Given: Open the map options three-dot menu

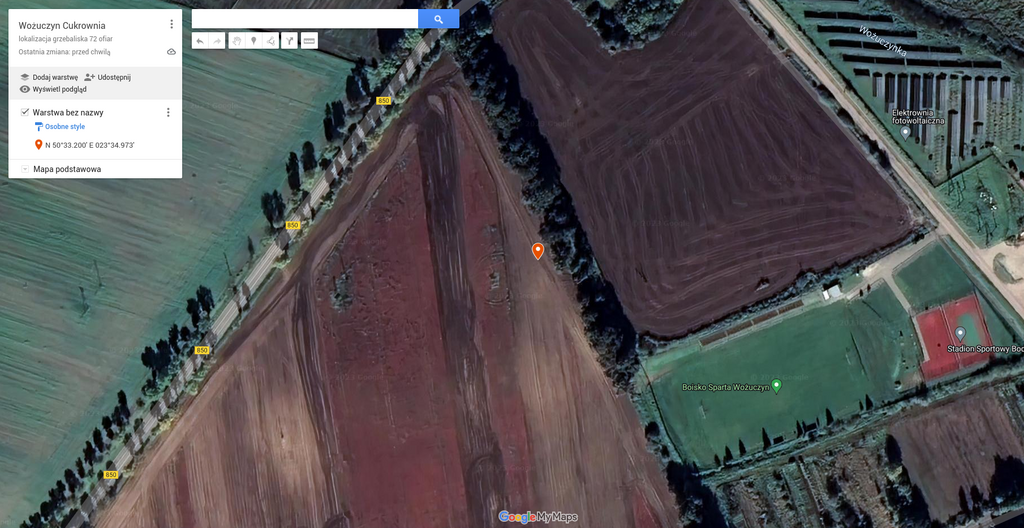Looking at the screenshot, I should tap(171, 24).
